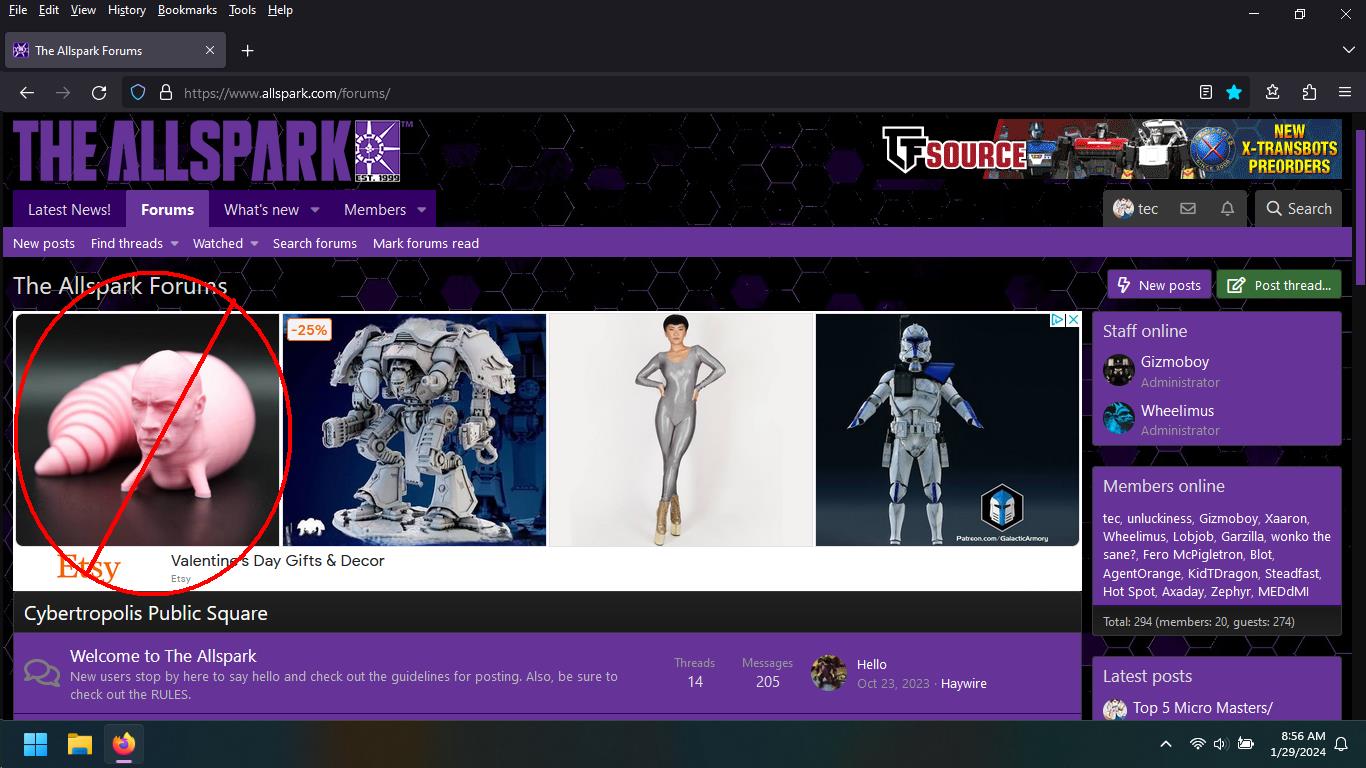Click Firefox icon in Windows taskbar
Screen dimensions: 1366x768
point(124,744)
